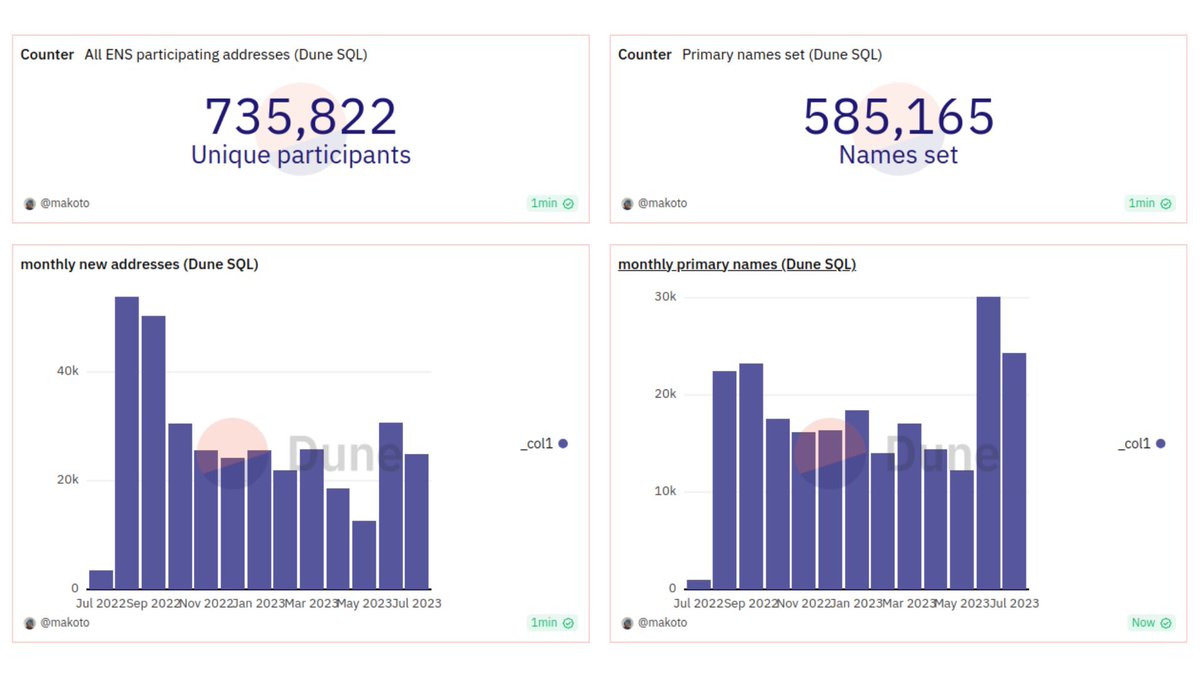The height and width of the screenshot is (675, 1200).
Task: Open 'monthly primary names (Dune SQL)' title link
Action: point(737,264)
